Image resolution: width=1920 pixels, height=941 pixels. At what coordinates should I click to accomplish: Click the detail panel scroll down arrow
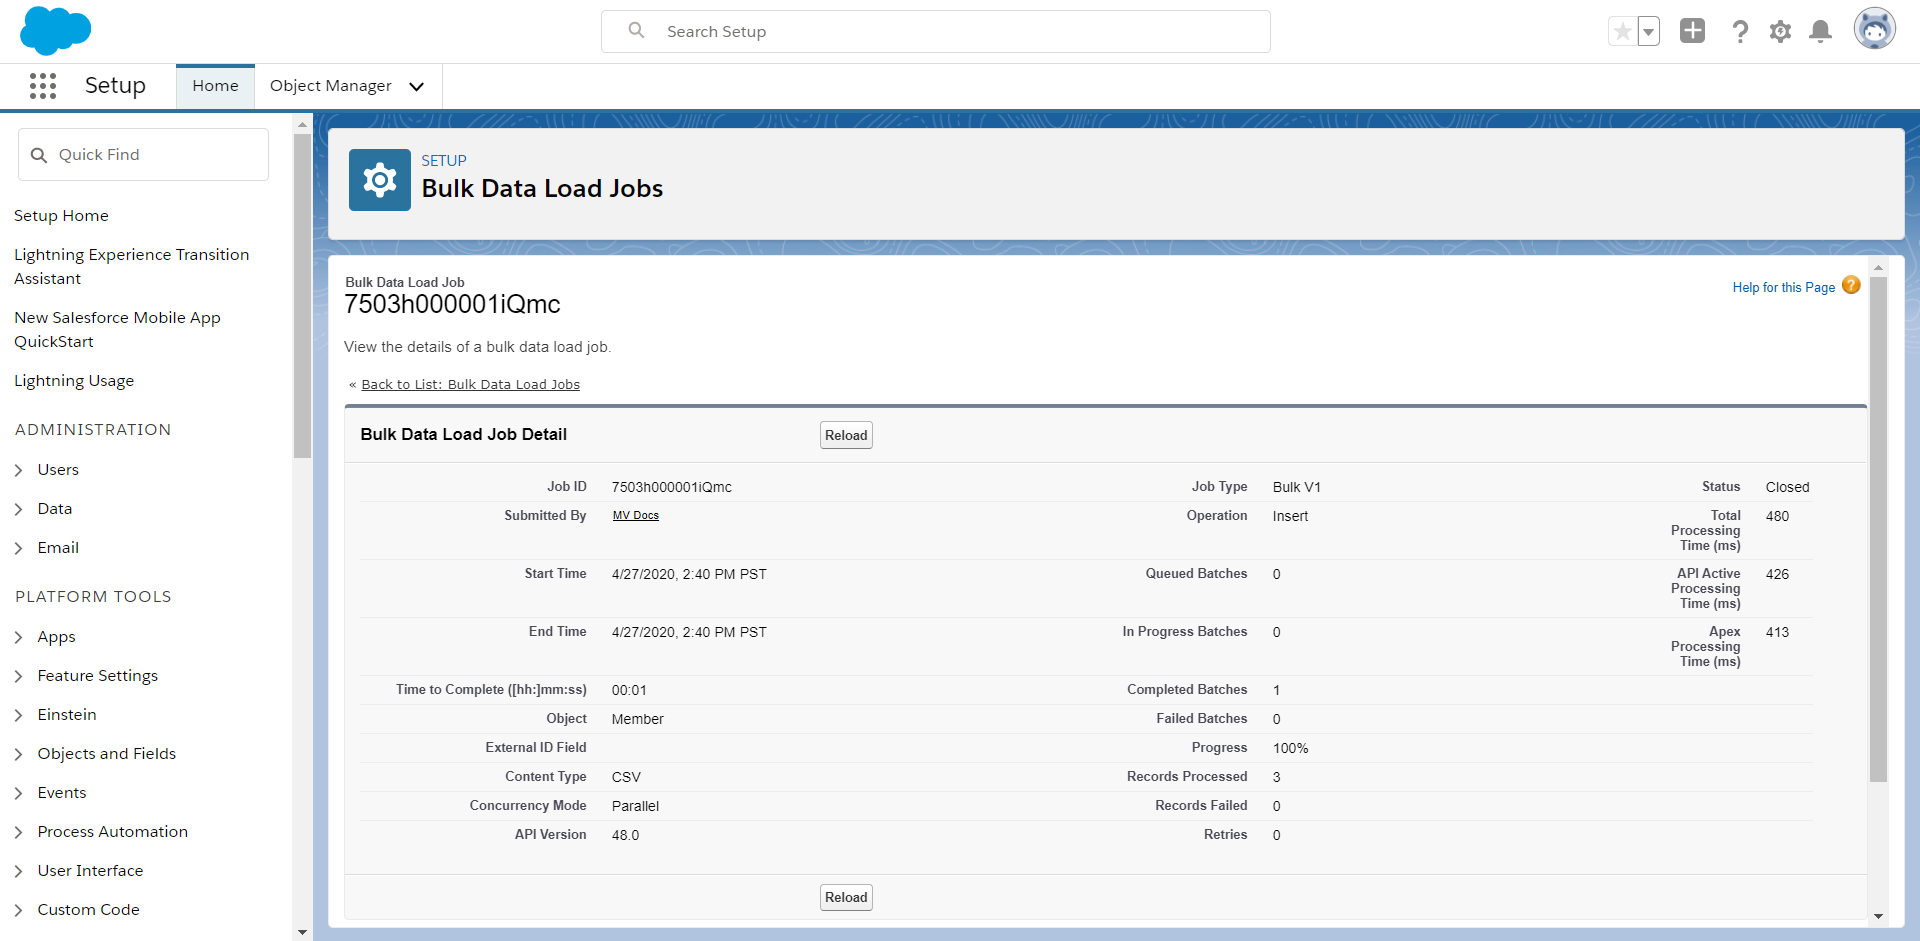point(1878,916)
